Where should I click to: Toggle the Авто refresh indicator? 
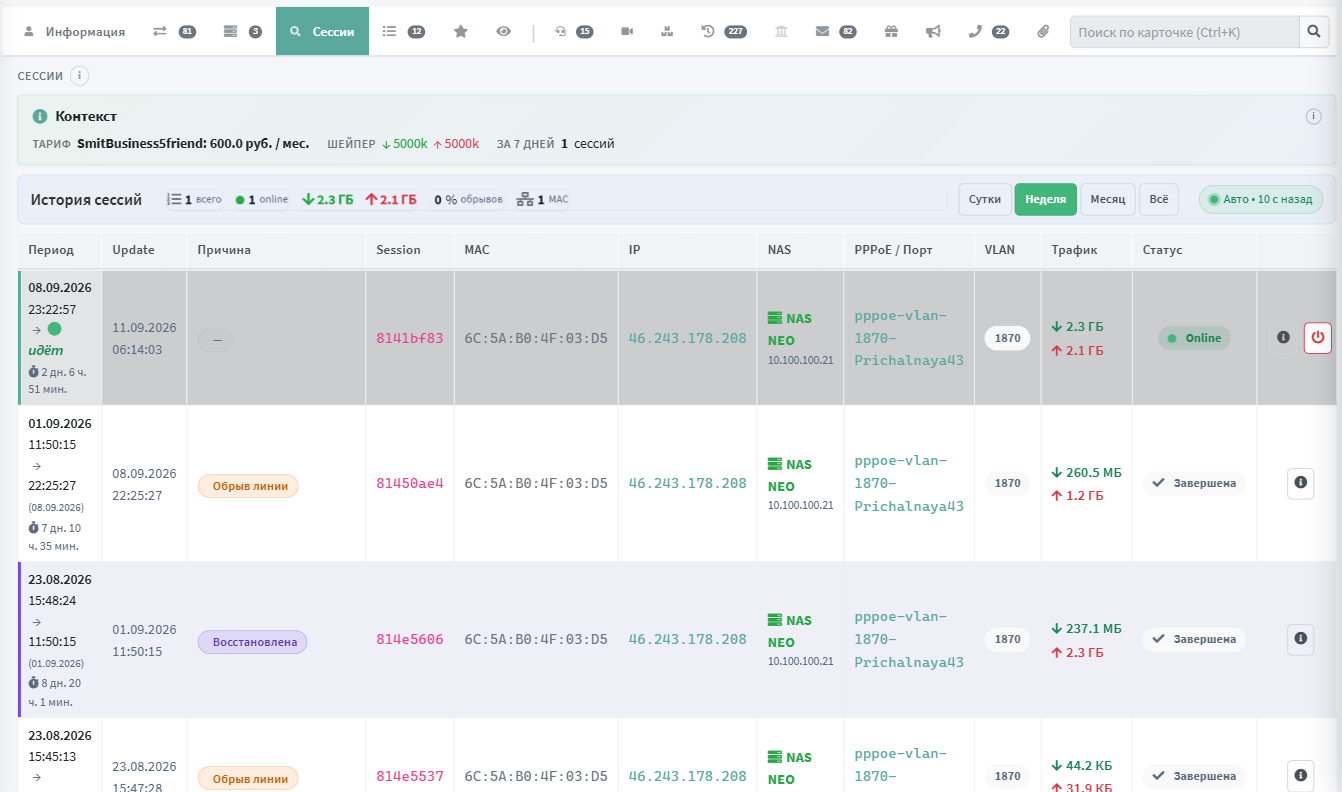[1261, 199]
